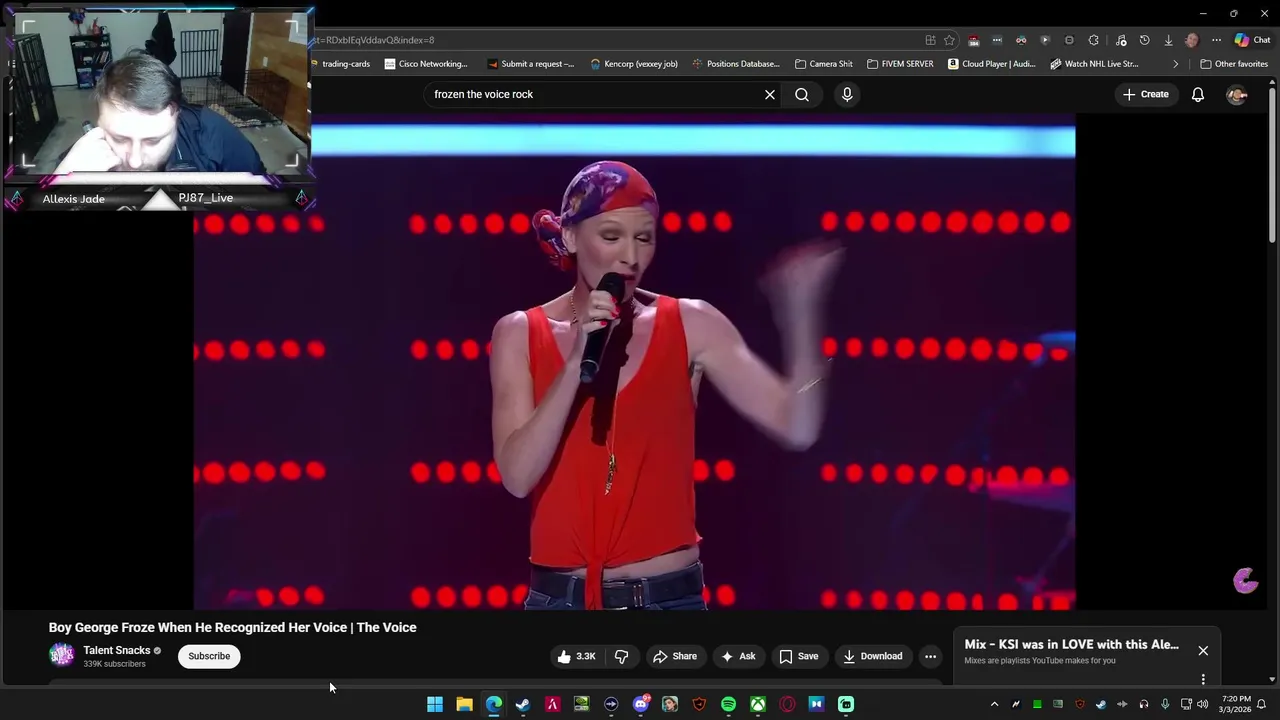Click the split screen icon in address bar
Image resolution: width=1280 pixels, height=720 pixels.
point(930,40)
